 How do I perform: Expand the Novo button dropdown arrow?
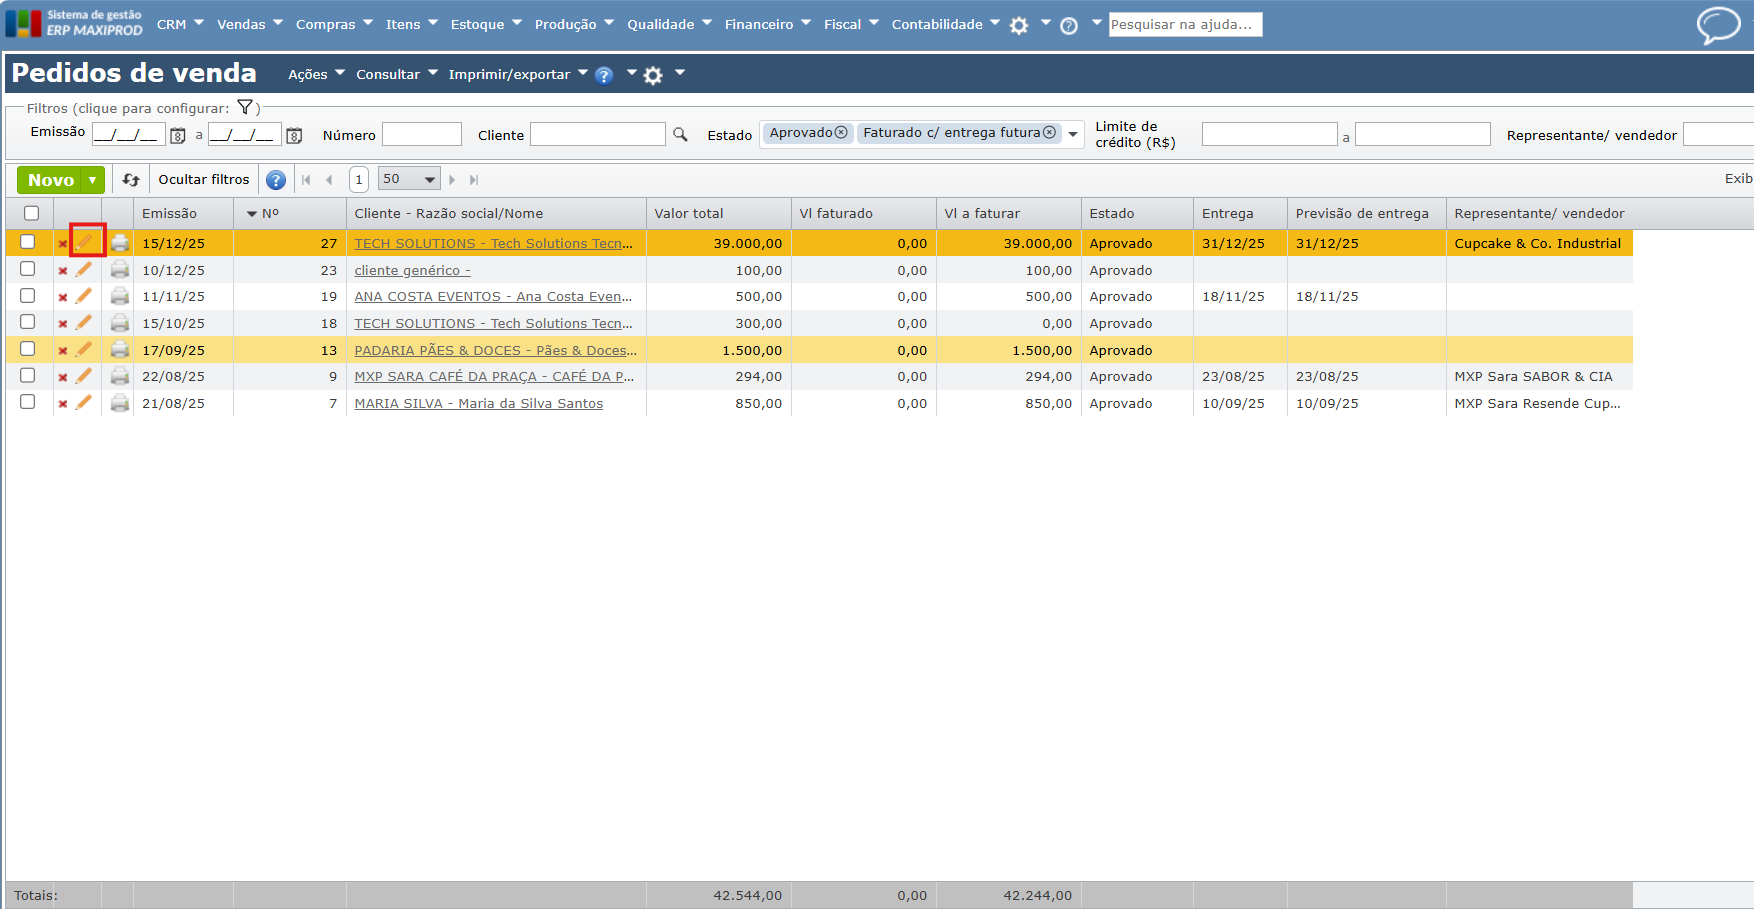click(93, 180)
